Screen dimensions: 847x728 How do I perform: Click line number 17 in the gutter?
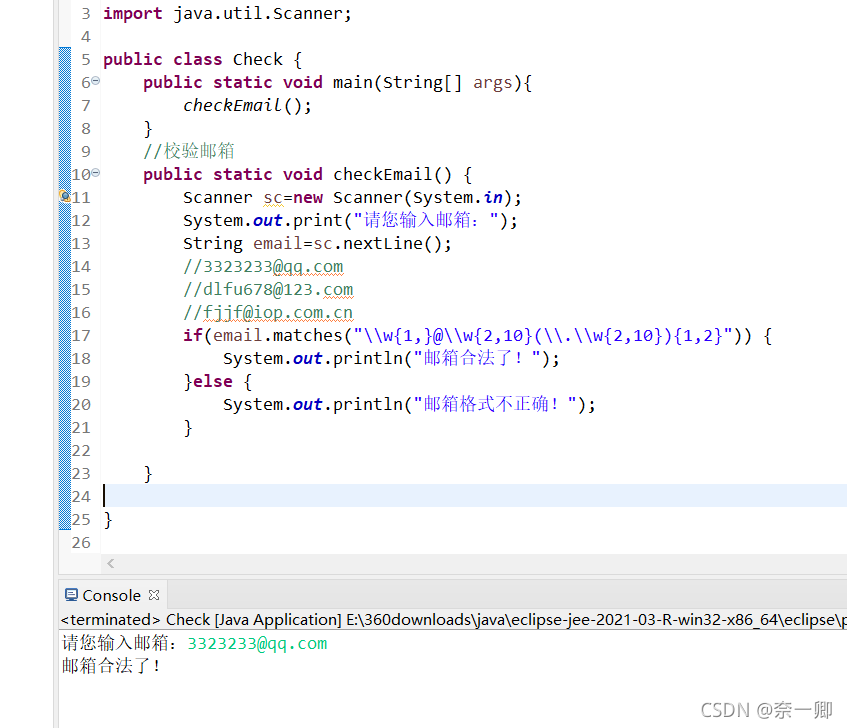click(x=81, y=336)
